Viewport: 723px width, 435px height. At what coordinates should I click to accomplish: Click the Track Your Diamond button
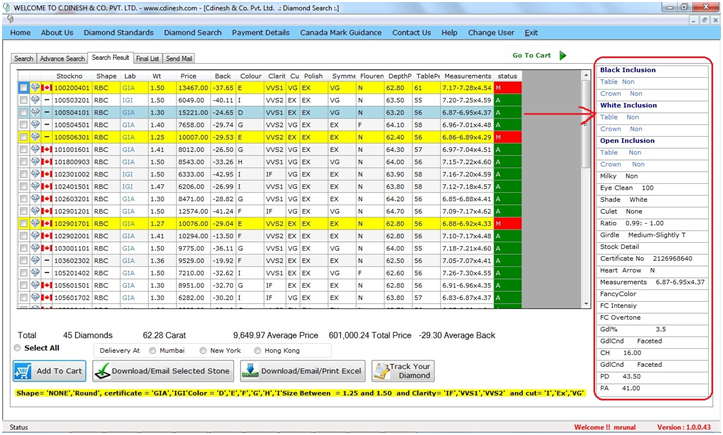tap(403, 371)
